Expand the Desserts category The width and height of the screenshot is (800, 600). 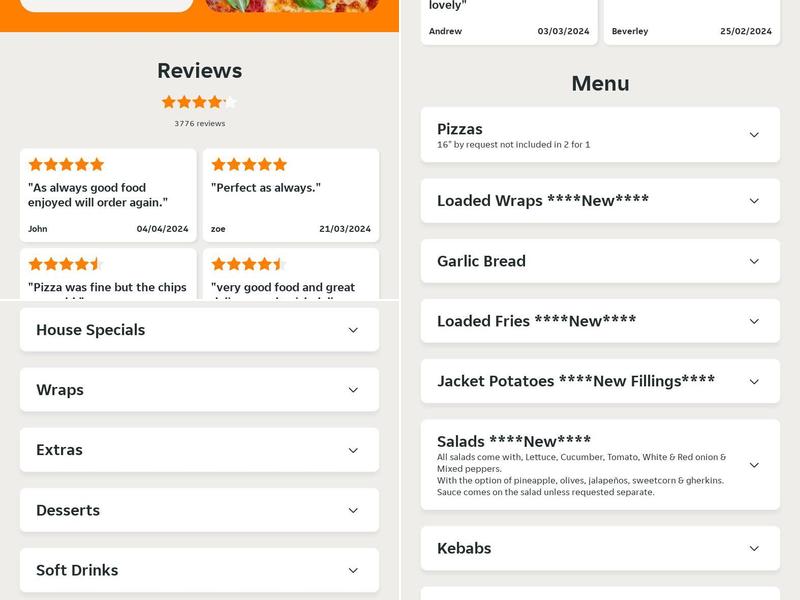click(x=353, y=510)
